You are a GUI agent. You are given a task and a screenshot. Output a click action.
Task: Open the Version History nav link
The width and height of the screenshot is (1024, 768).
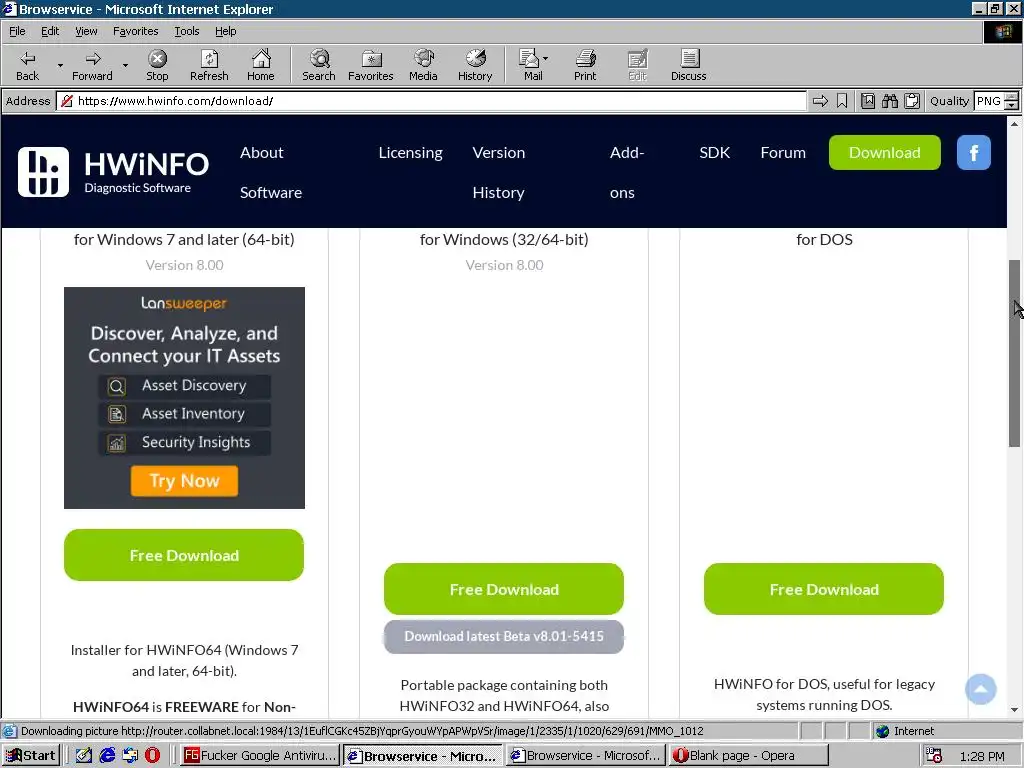498,172
